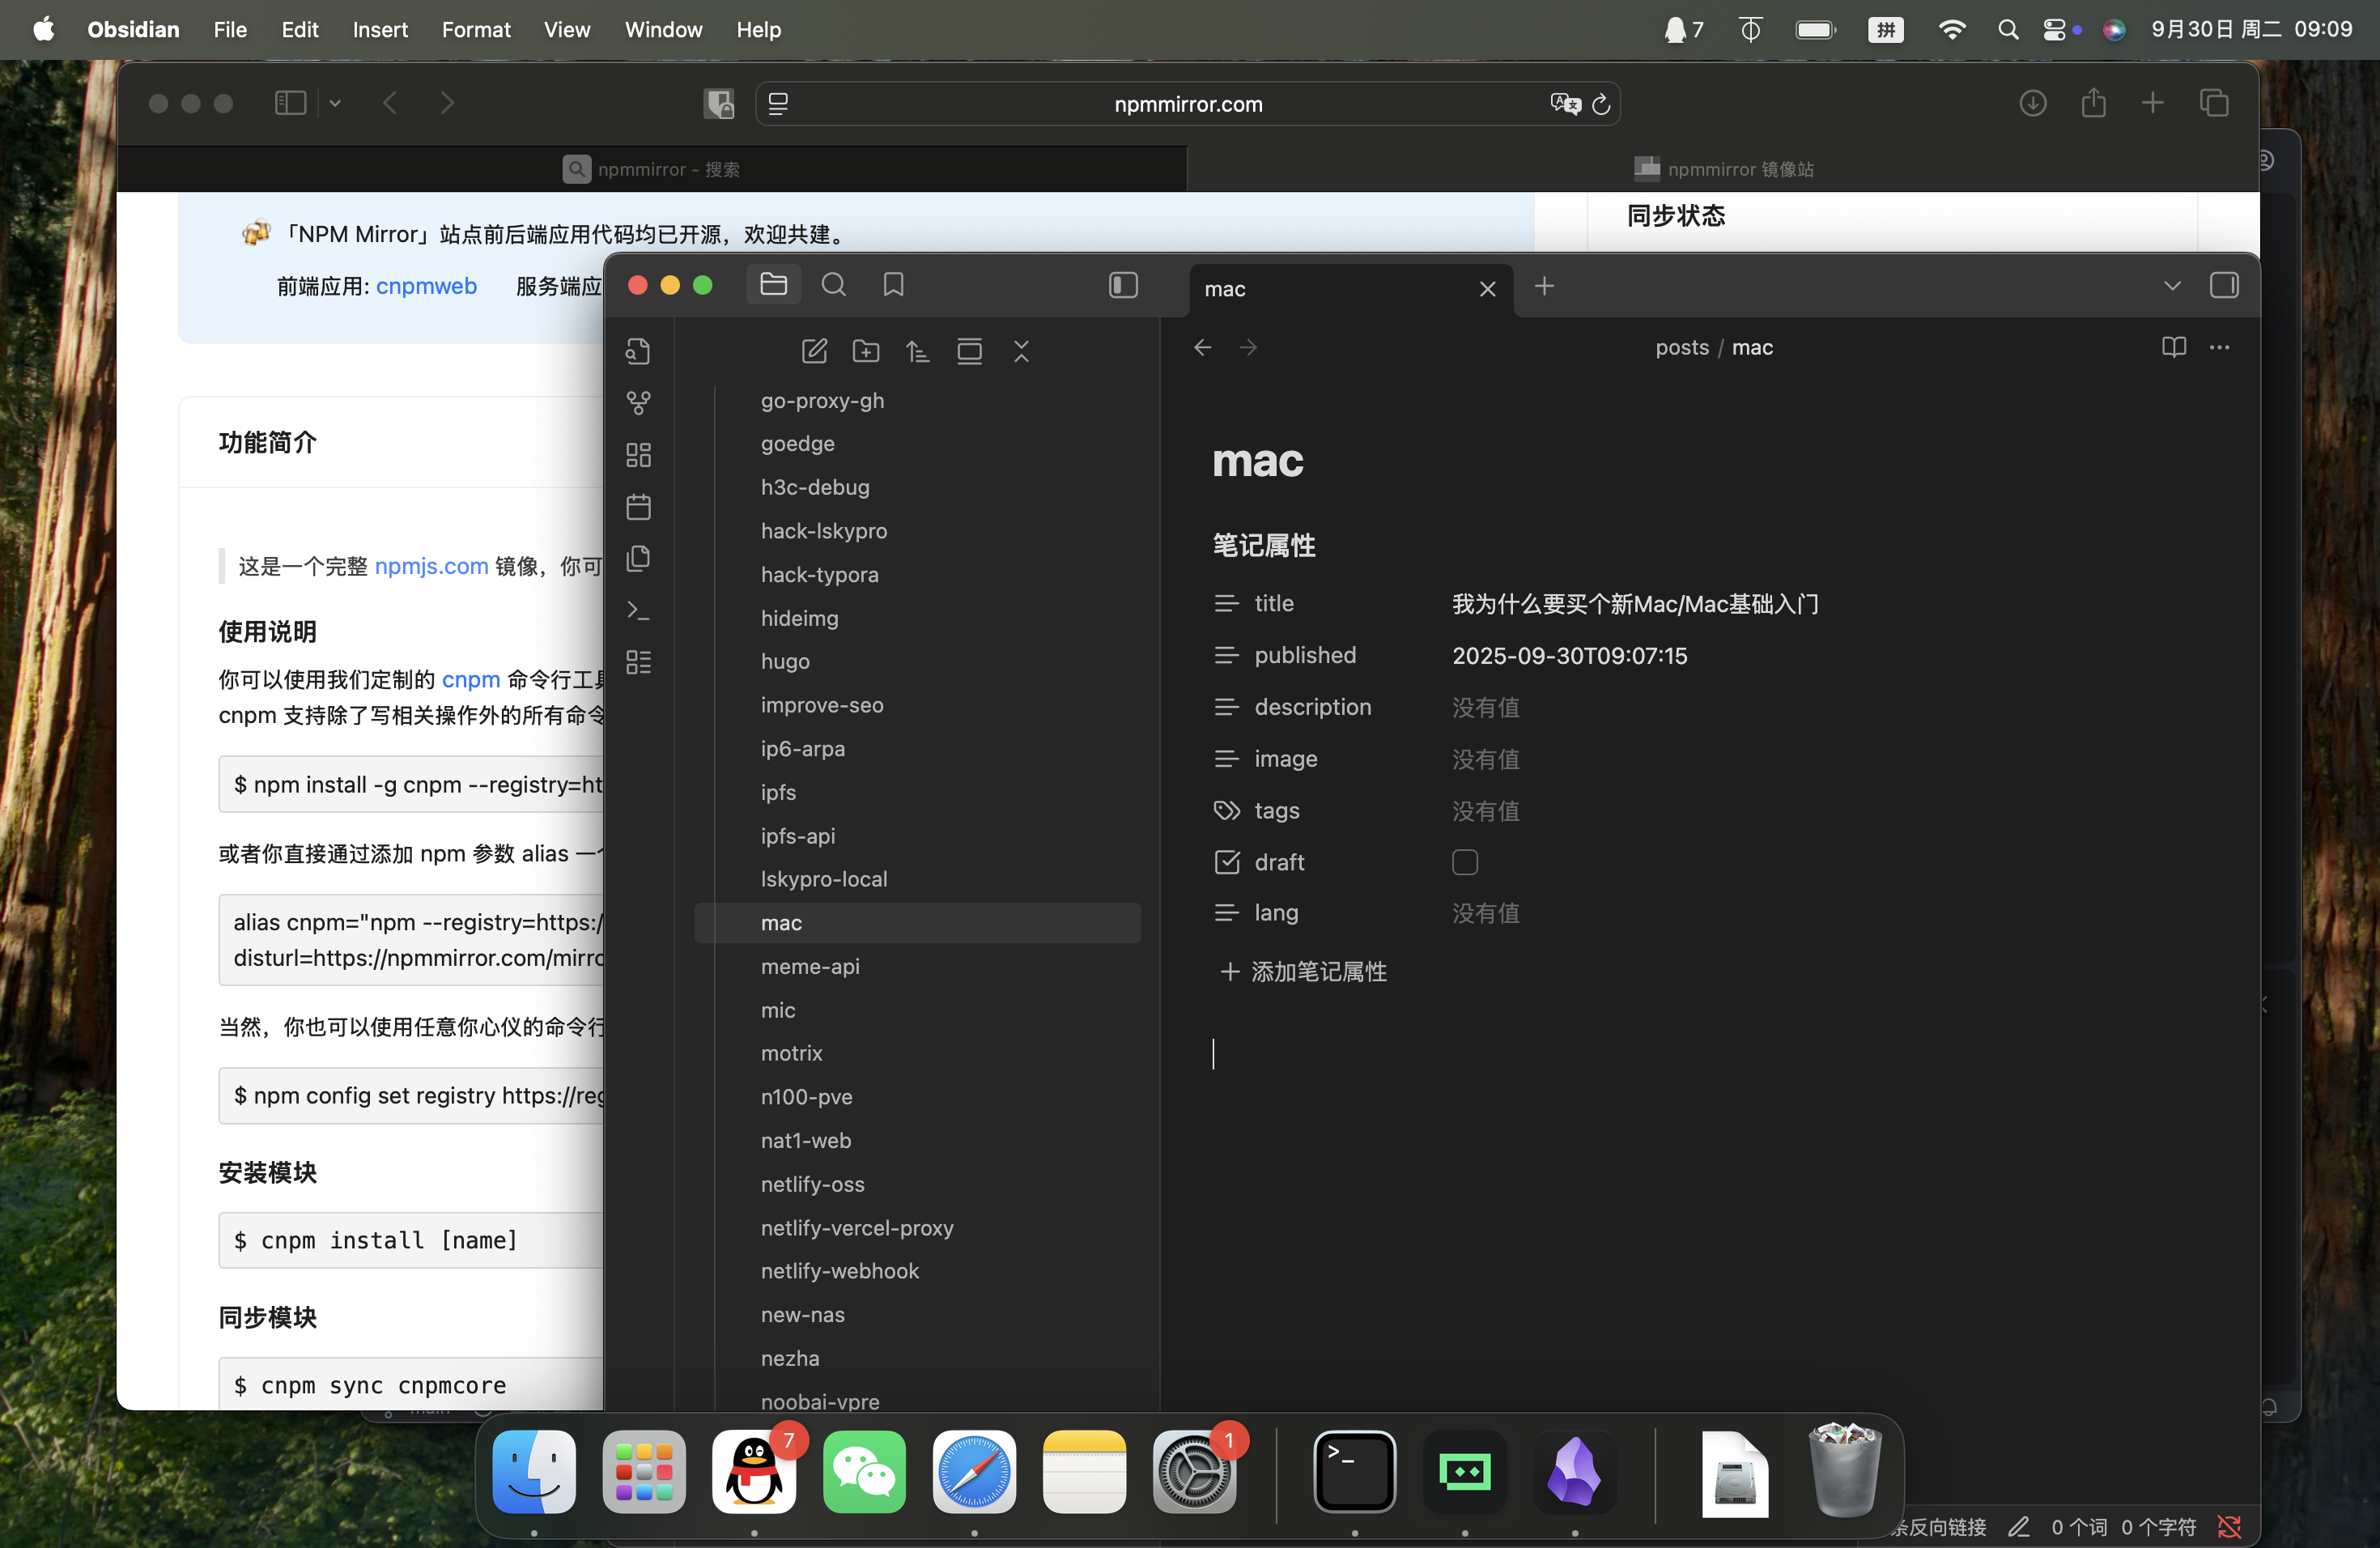Viewport: 2380px width, 1548px height.
Task: Create a new folder in file explorer
Action: [866, 351]
